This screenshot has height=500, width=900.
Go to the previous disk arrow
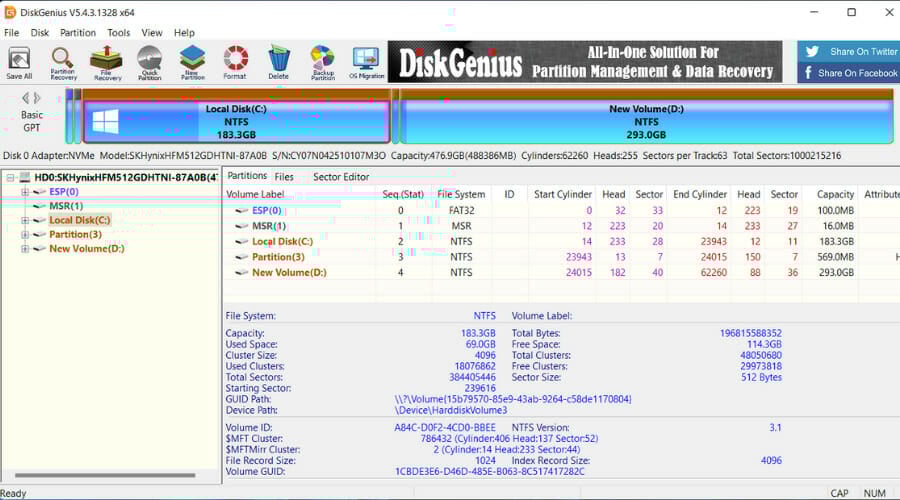(x=25, y=98)
